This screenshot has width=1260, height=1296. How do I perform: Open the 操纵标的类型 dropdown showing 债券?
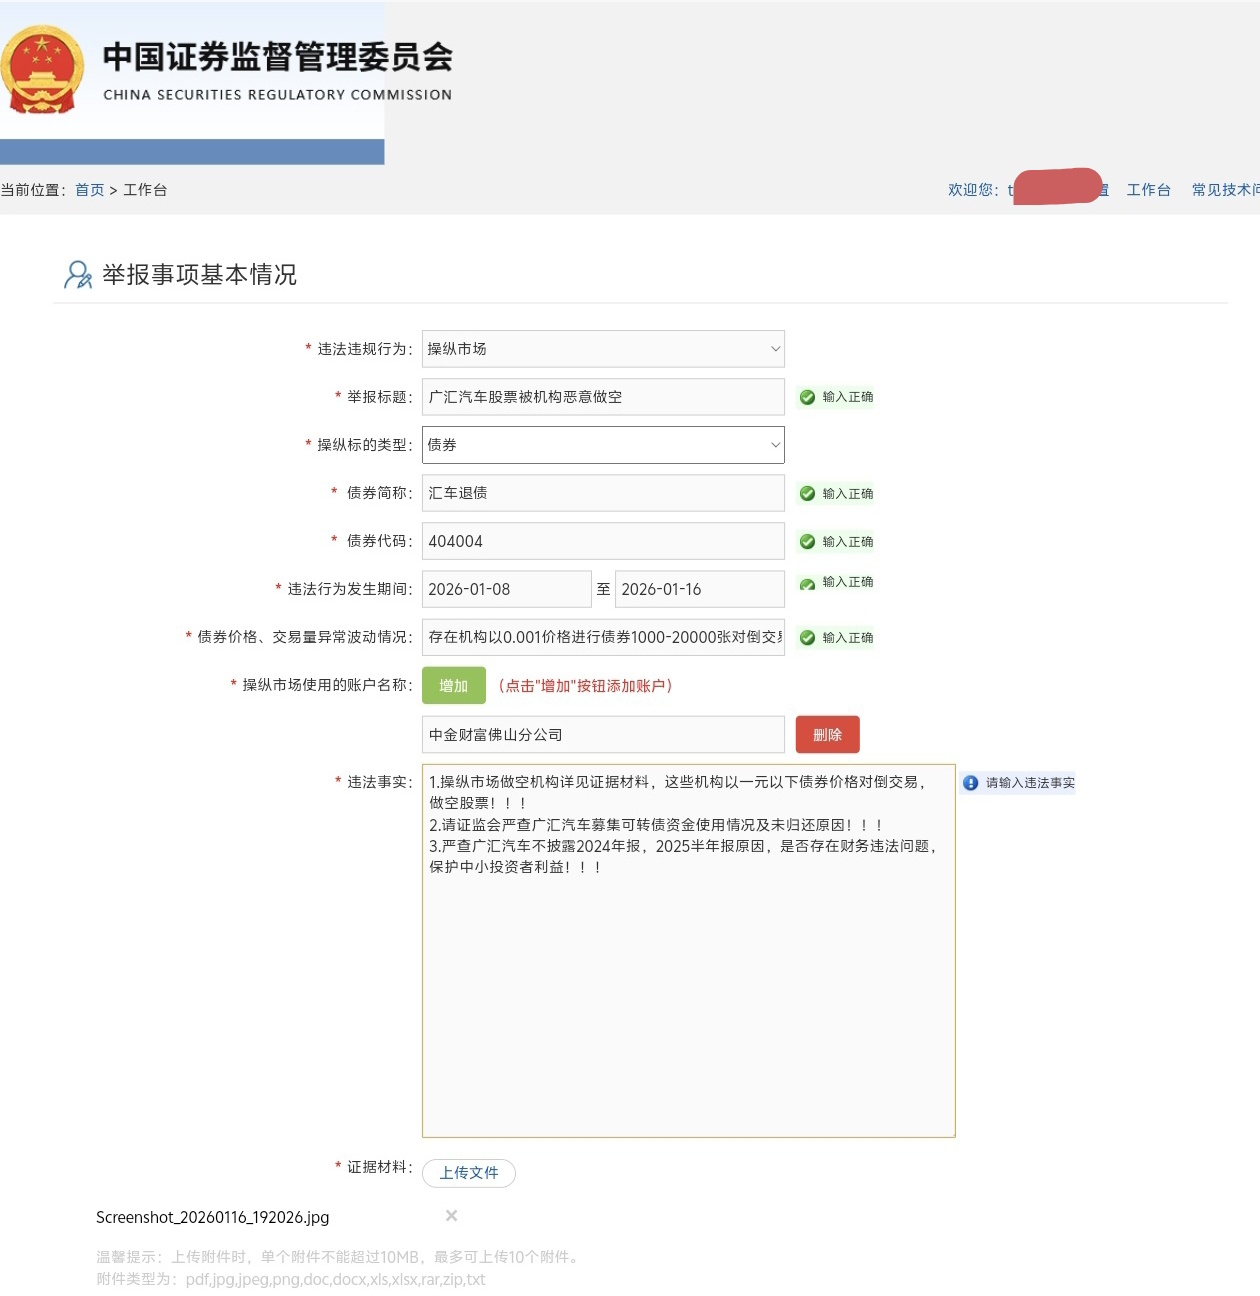point(603,445)
